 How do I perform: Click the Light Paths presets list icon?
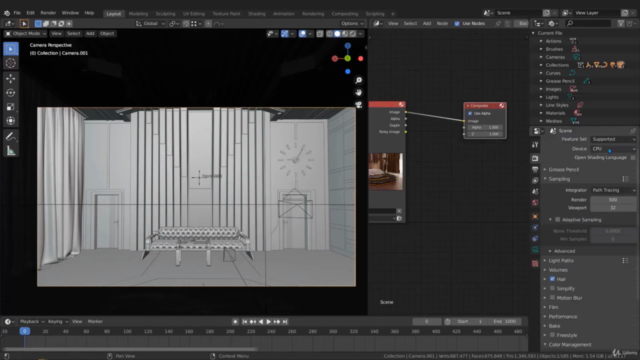click(625, 260)
